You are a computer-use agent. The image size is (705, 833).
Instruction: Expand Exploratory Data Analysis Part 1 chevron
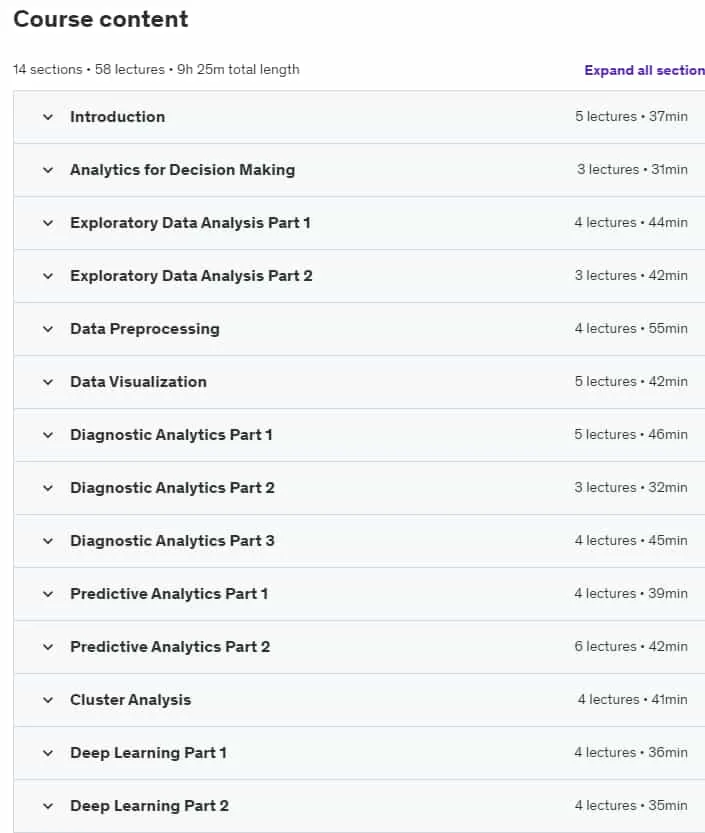click(48, 223)
